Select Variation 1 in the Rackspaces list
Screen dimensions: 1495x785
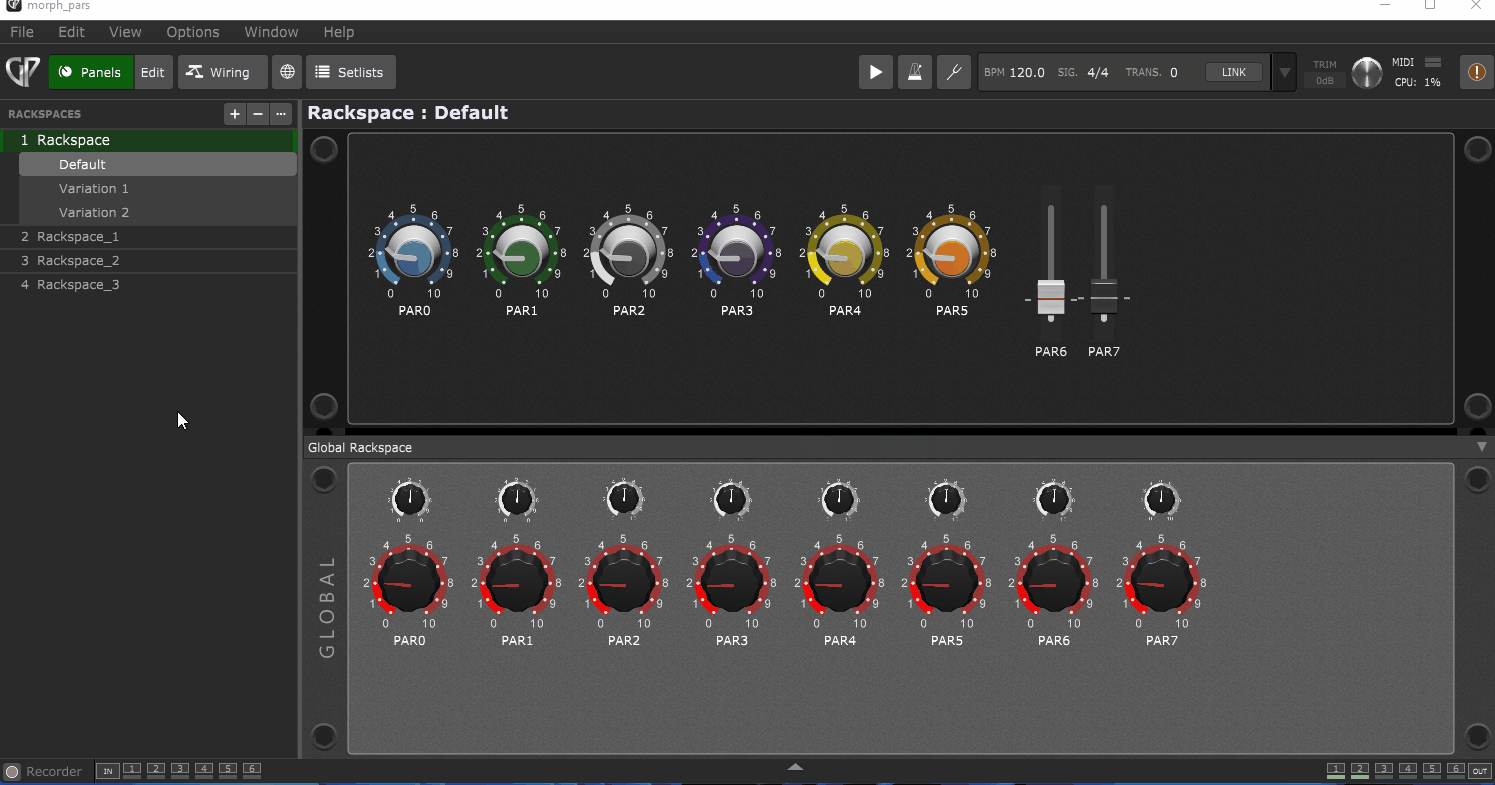coord(94,188)
